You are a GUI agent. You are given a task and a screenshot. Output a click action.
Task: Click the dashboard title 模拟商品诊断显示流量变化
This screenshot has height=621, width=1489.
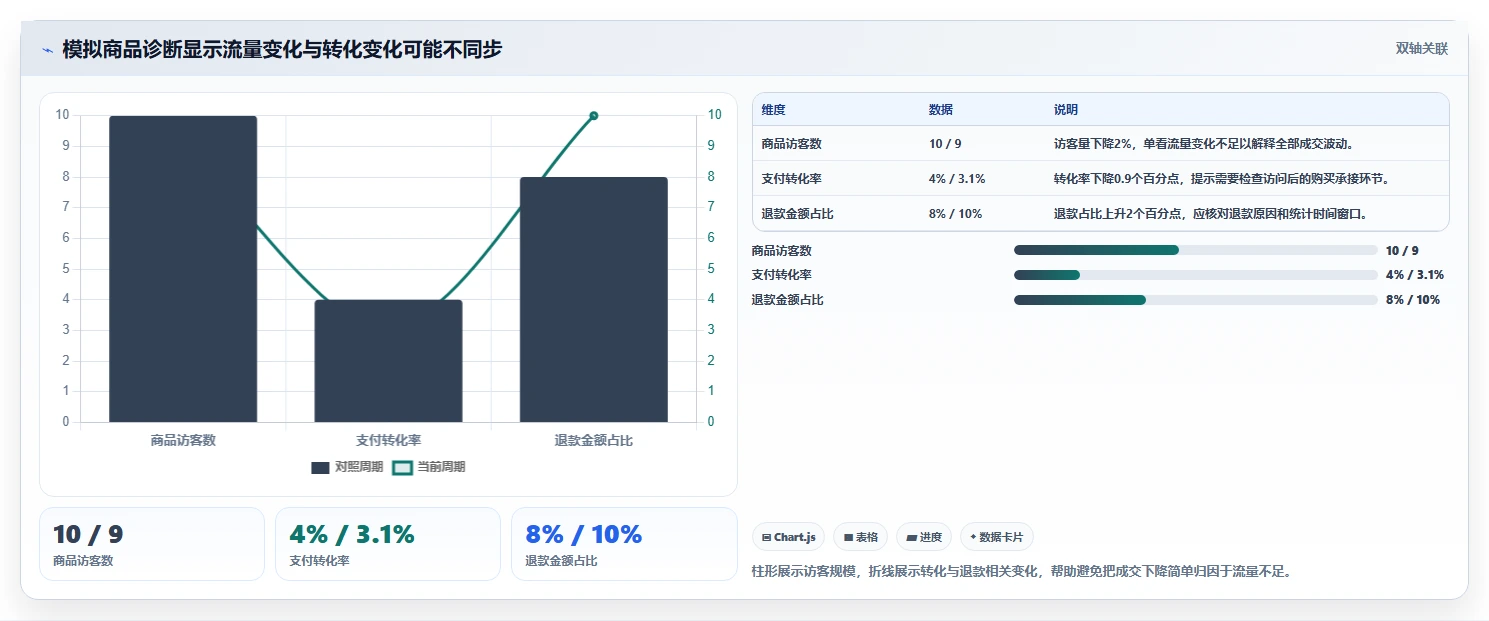[282, 49]
